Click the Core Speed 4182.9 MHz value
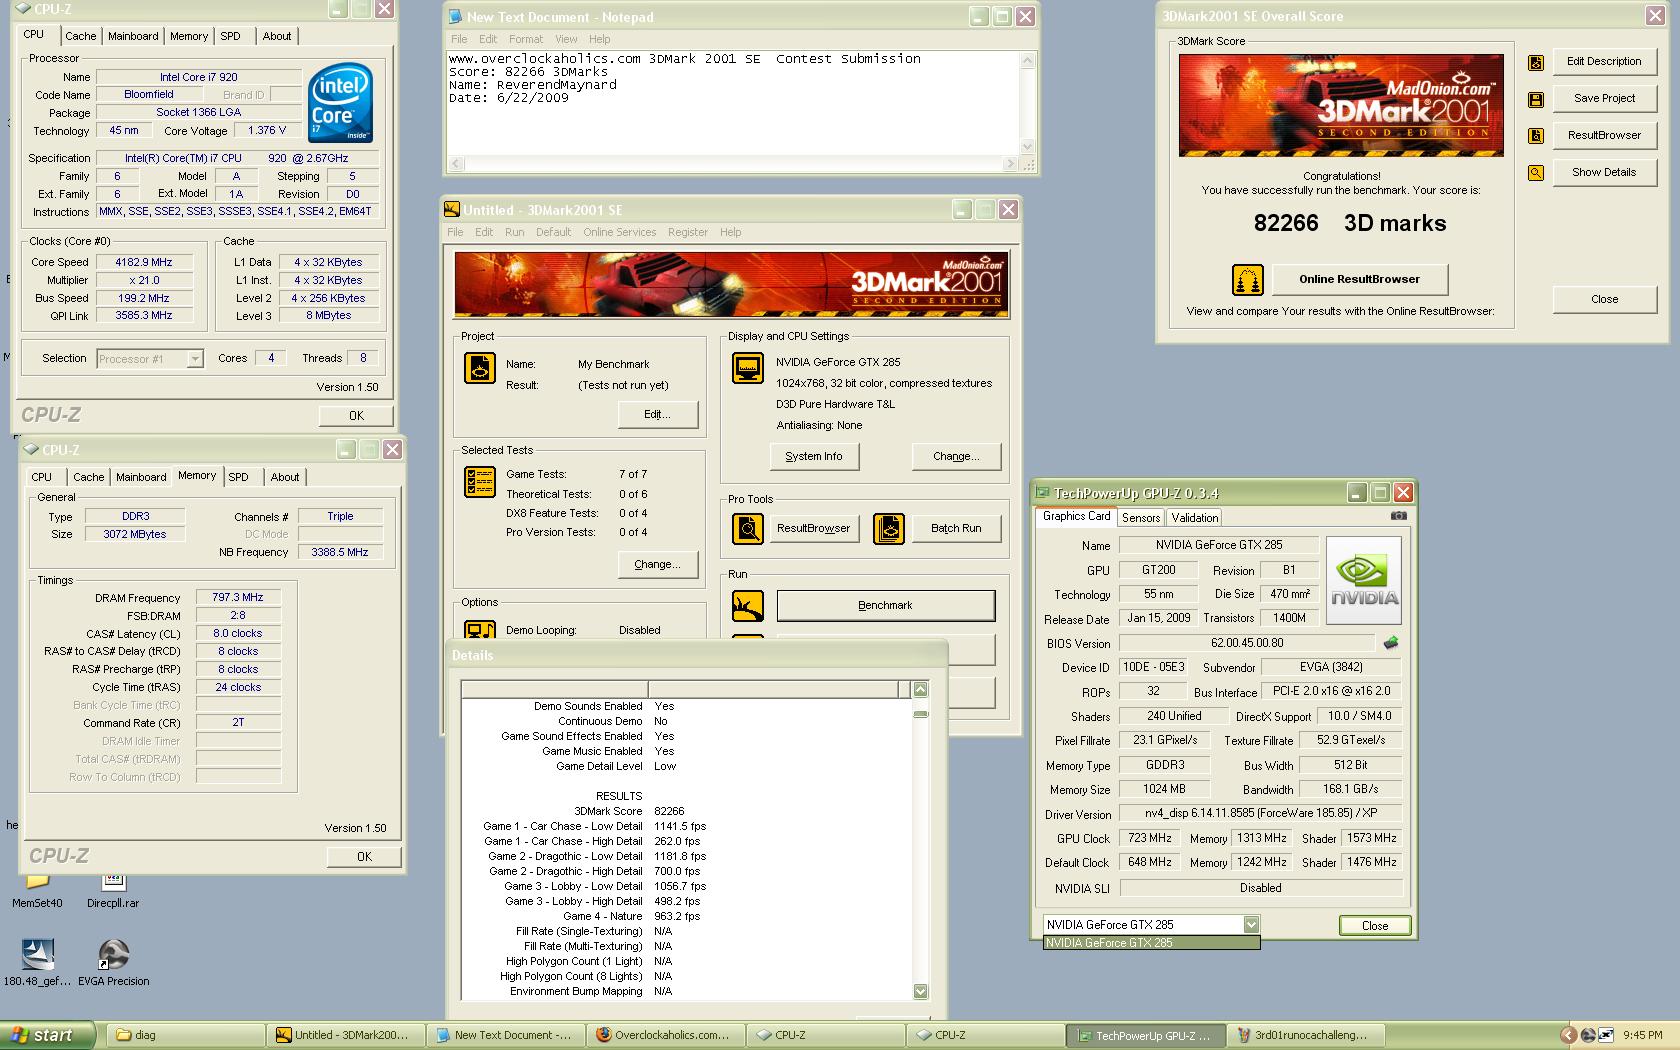Screen dimensions: 1680x1050 [x=143, y=263]
